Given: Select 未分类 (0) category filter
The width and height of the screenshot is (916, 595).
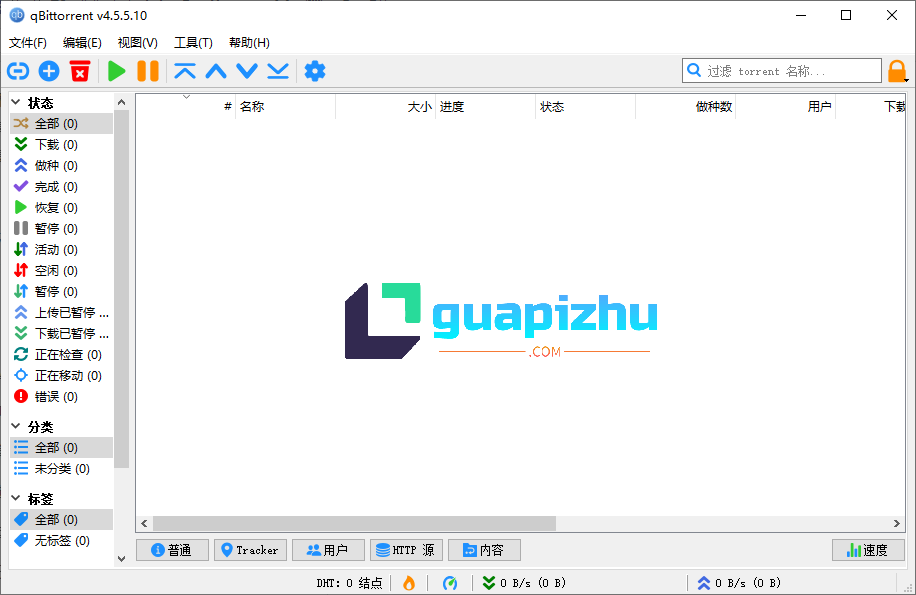Looking at the screenshot, I should [x=61, y=468].
